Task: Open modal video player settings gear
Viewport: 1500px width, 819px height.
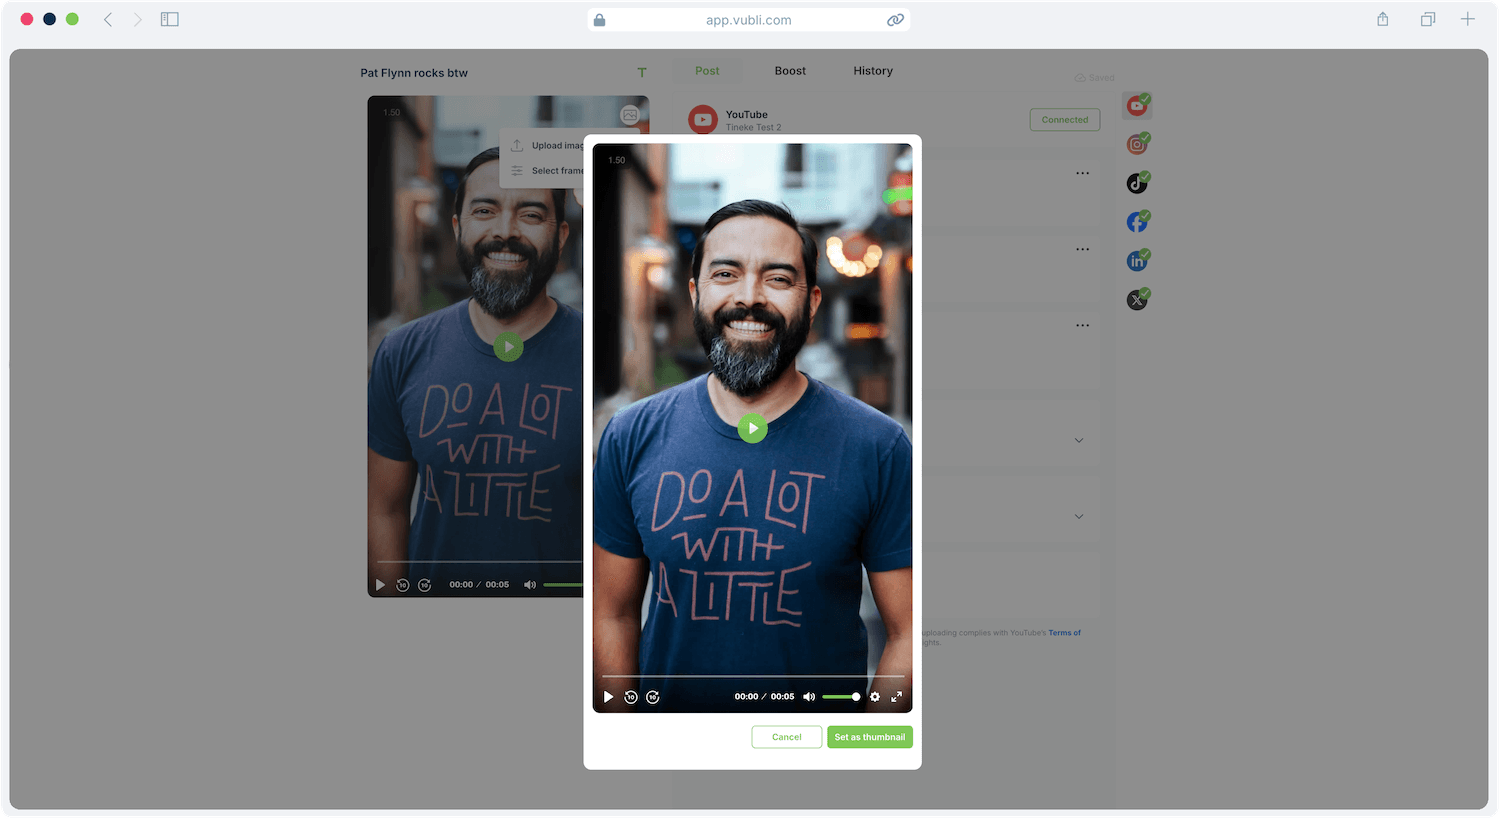Action: [x=875, y=697]
